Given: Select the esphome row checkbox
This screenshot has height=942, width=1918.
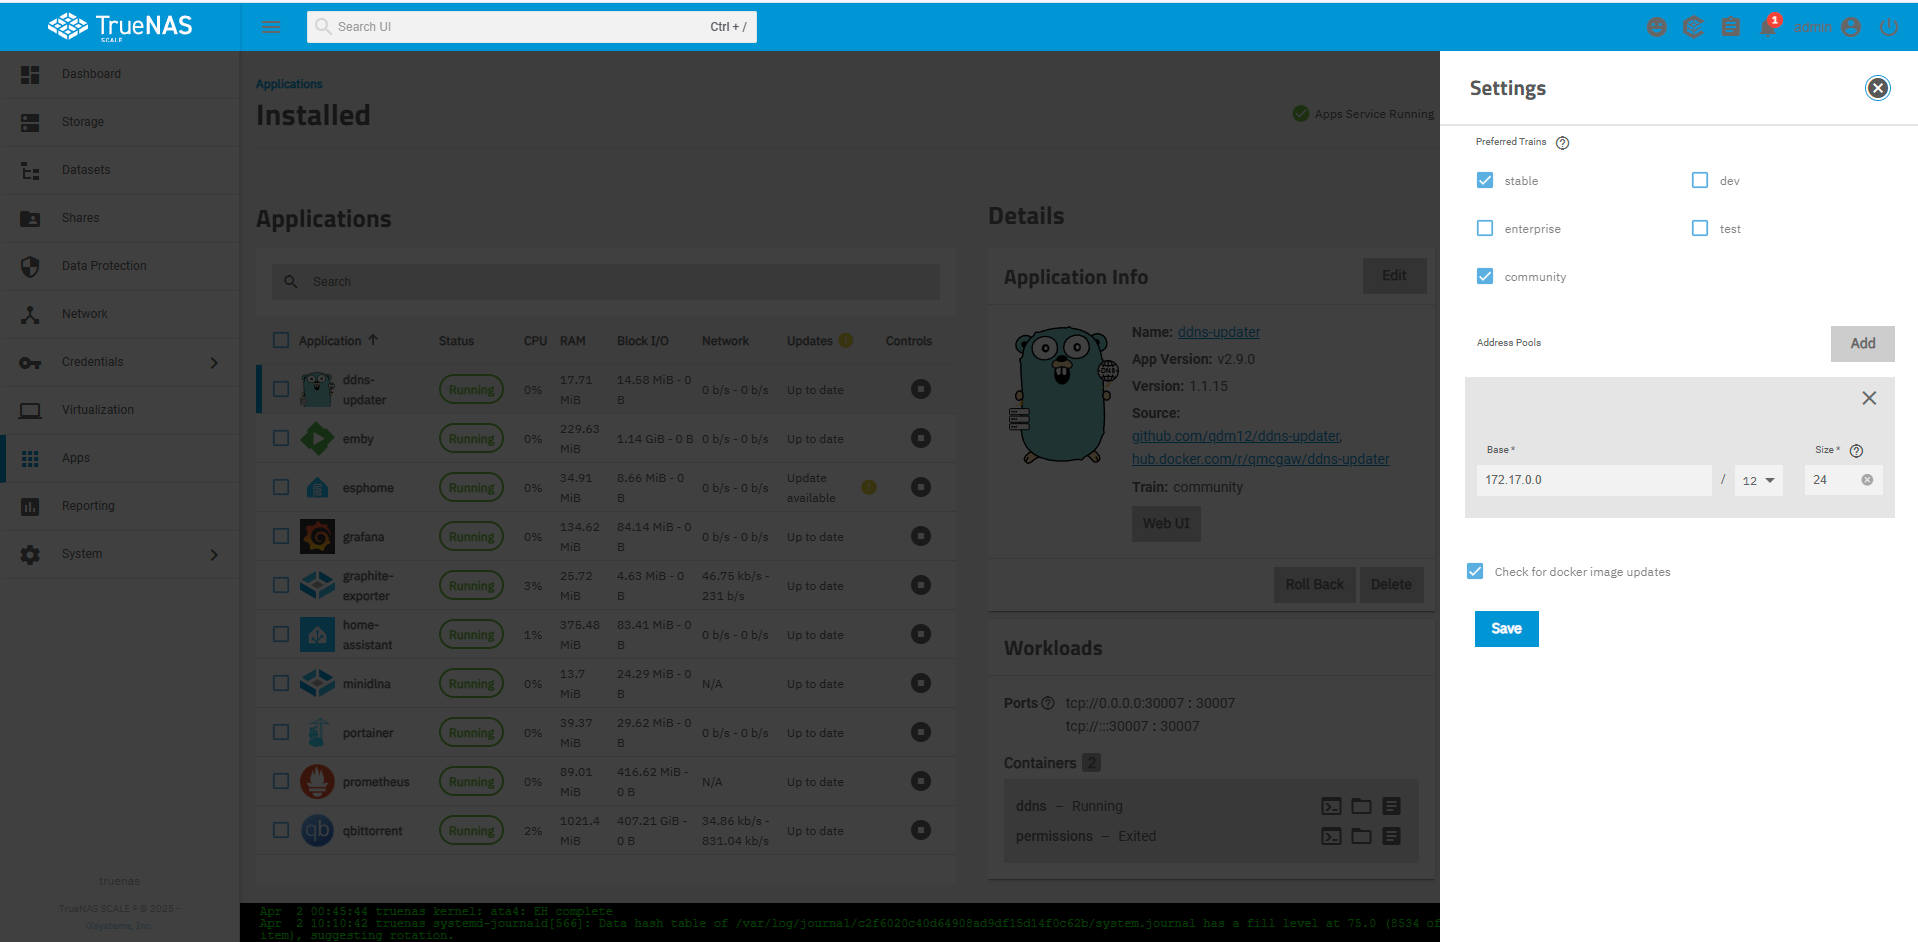Looking at the screenshot, I should (x=281, y=487).
